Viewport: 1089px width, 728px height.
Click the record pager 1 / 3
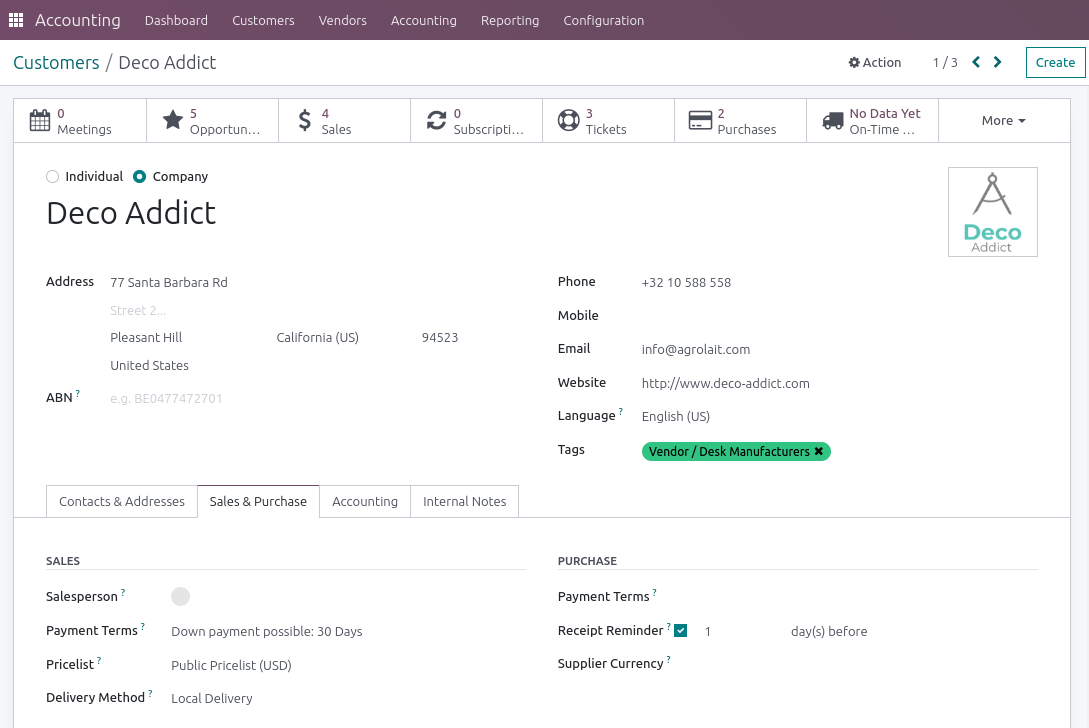pyautogui.click(x=945, y=63)
